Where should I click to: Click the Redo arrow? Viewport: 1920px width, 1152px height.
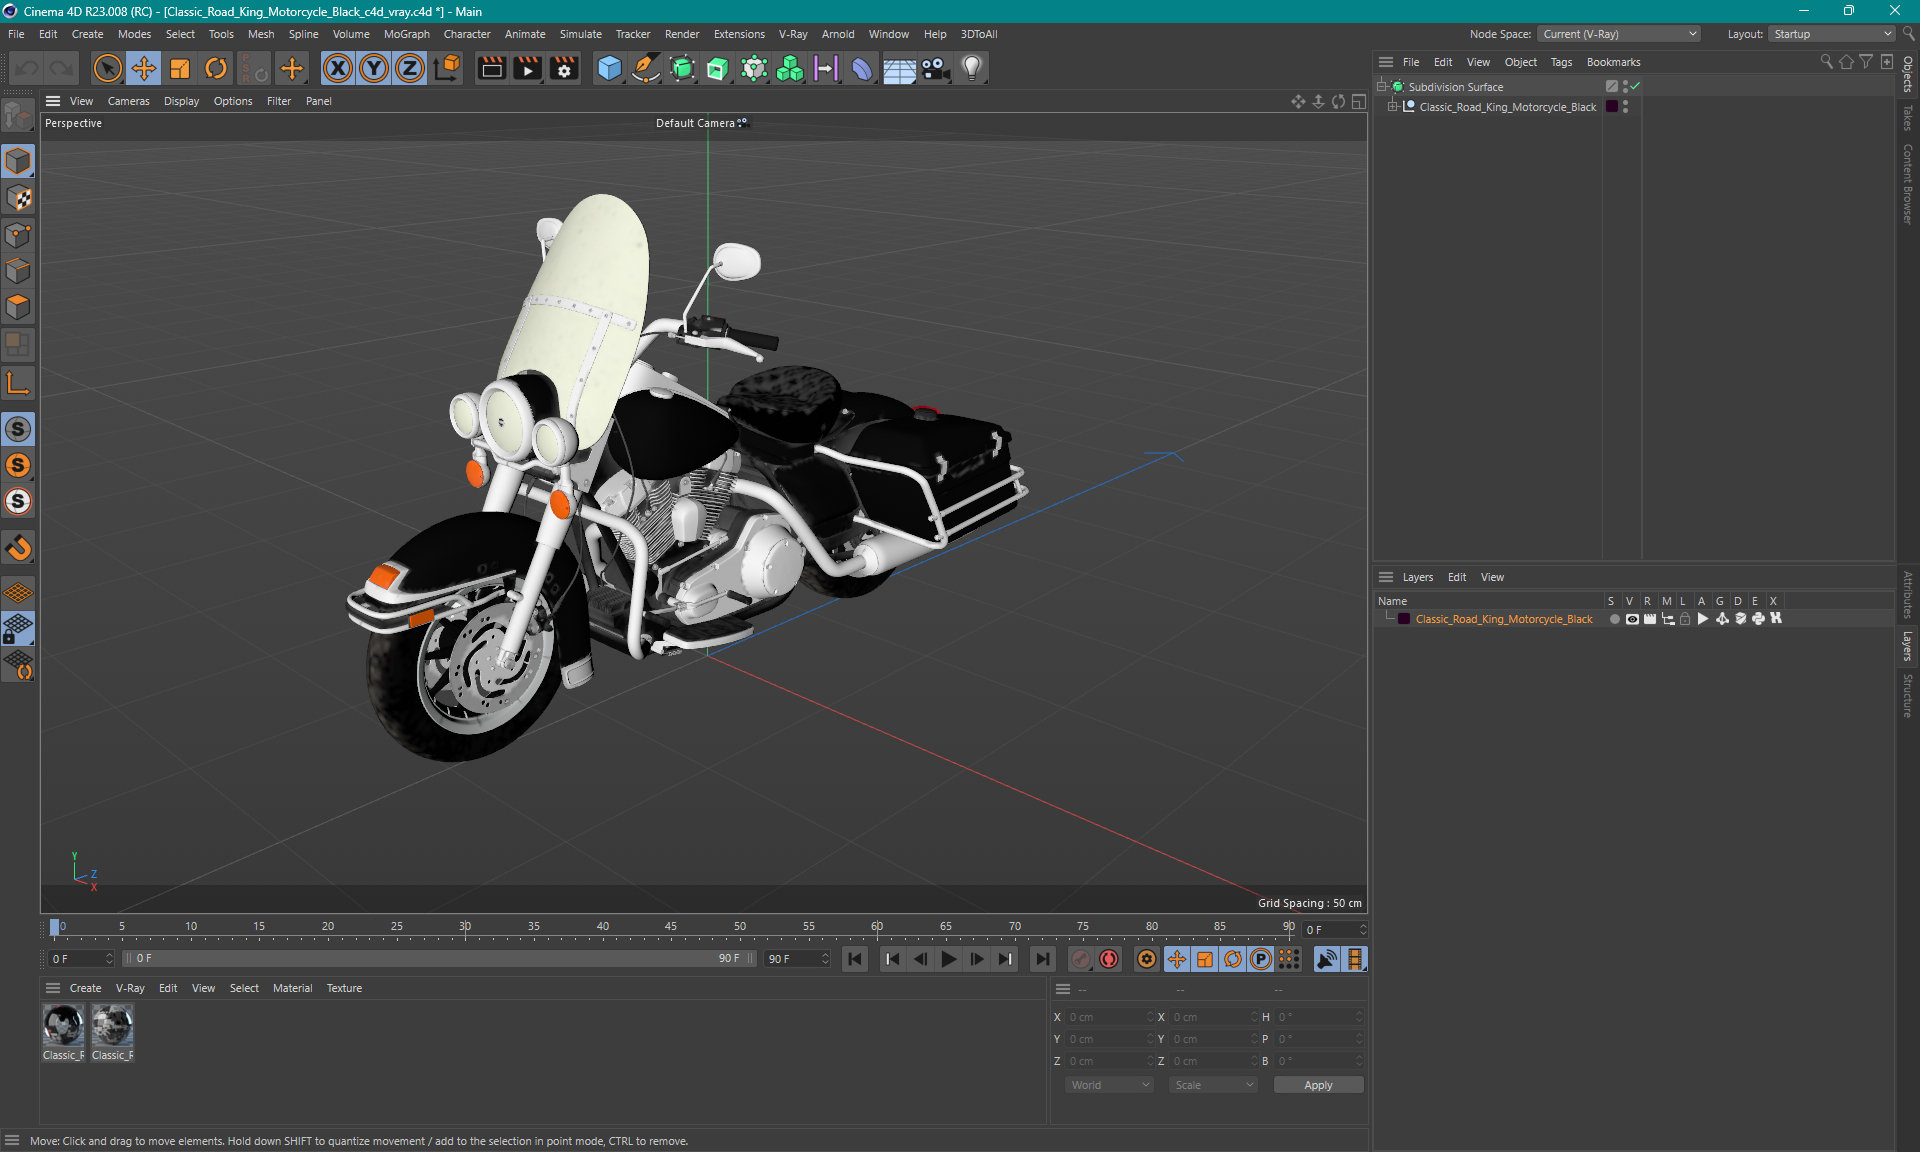(62, 68)
